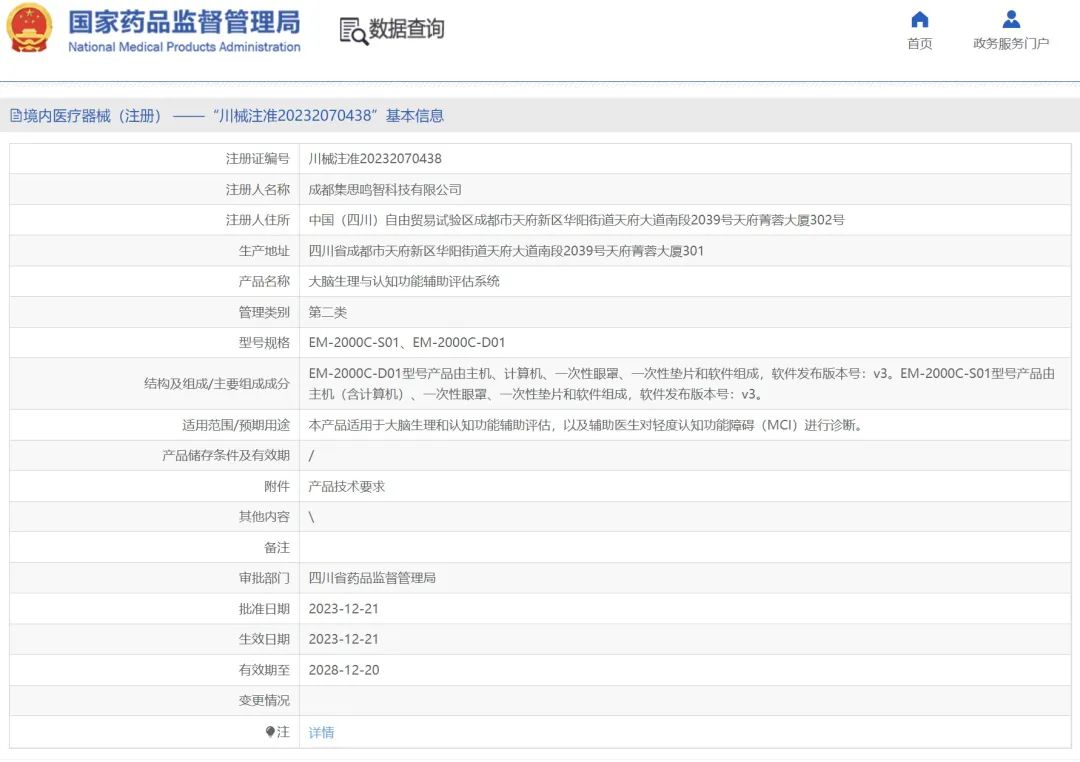Click the registrant name 成都集思鸣智科技有限公司
The height and width of the screenshot is (762, 1080).
pyautogui.click(x=385, y=189)
